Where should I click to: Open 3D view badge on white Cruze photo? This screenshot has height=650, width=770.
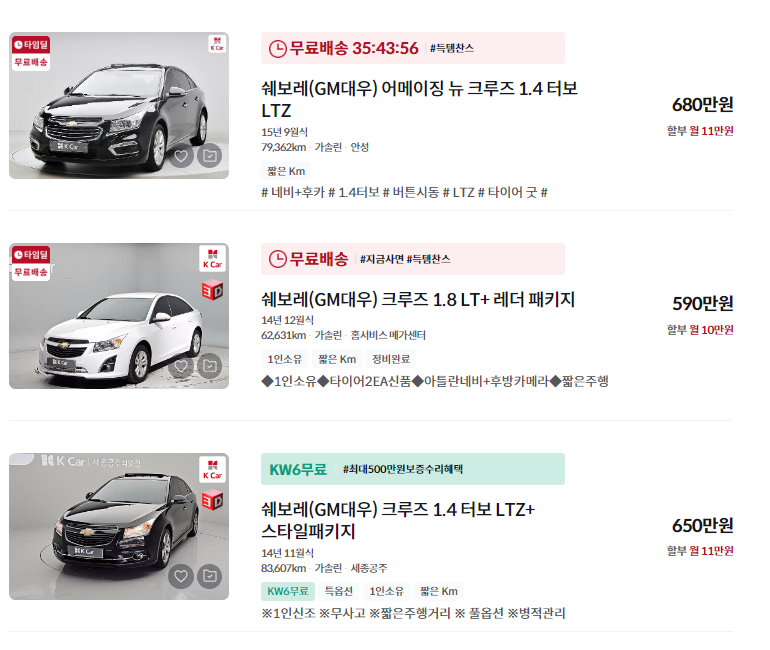(213, 291)
